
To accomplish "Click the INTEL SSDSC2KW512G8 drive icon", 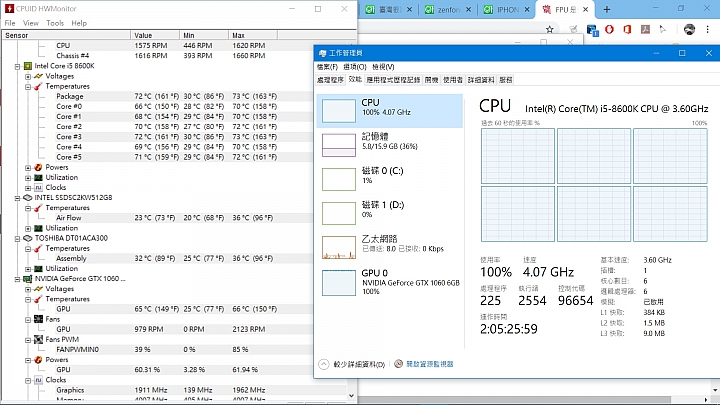I will coord(28,198).
